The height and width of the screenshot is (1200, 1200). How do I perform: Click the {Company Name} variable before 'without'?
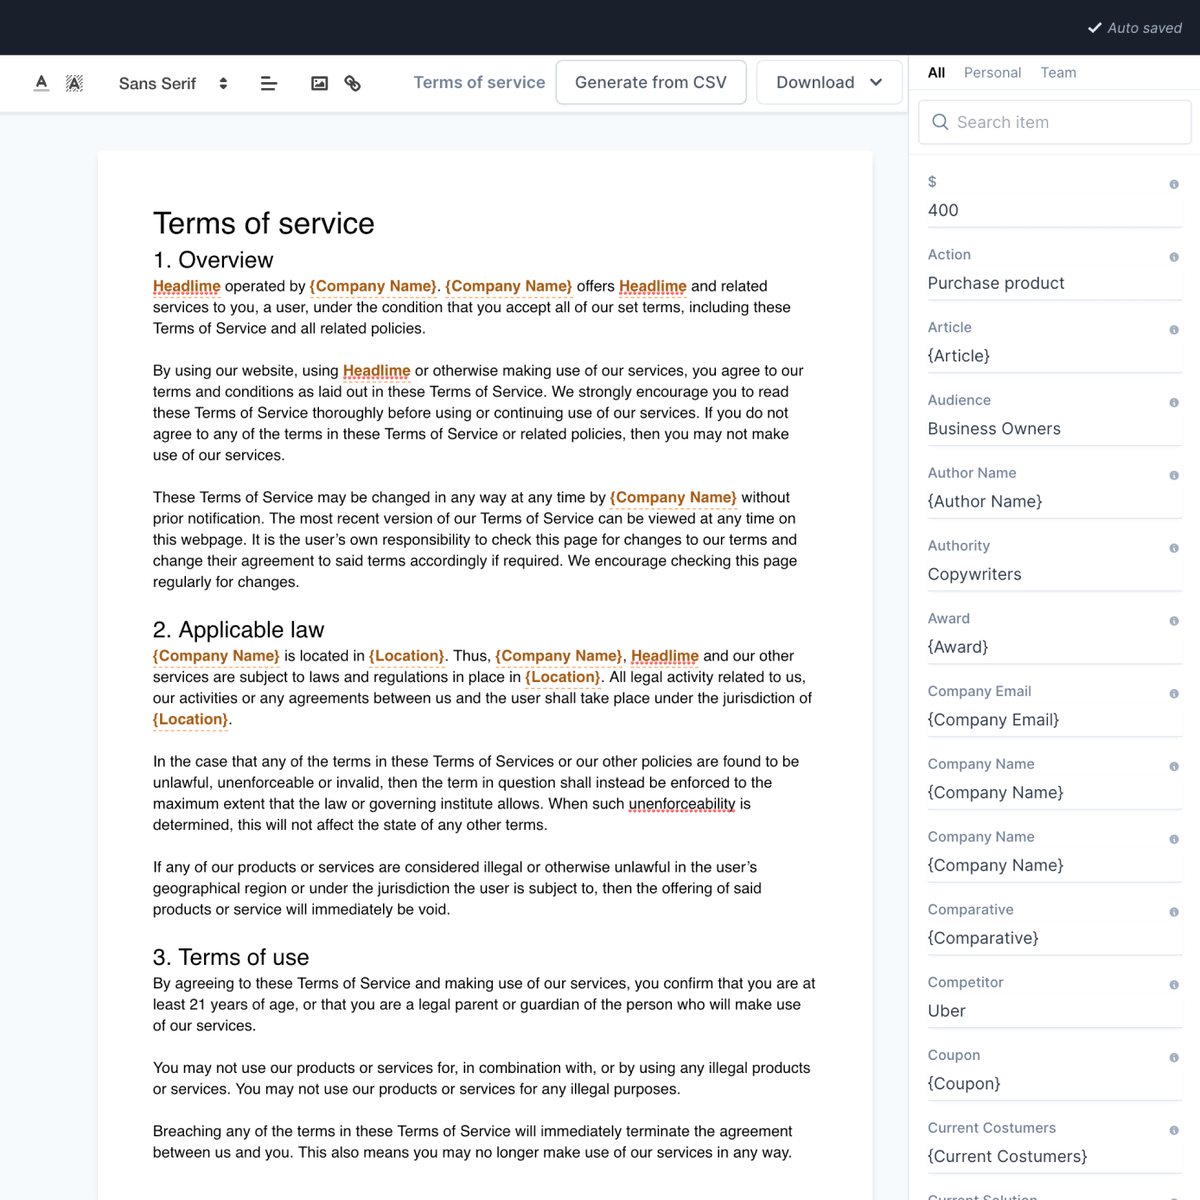pos(673,497)
